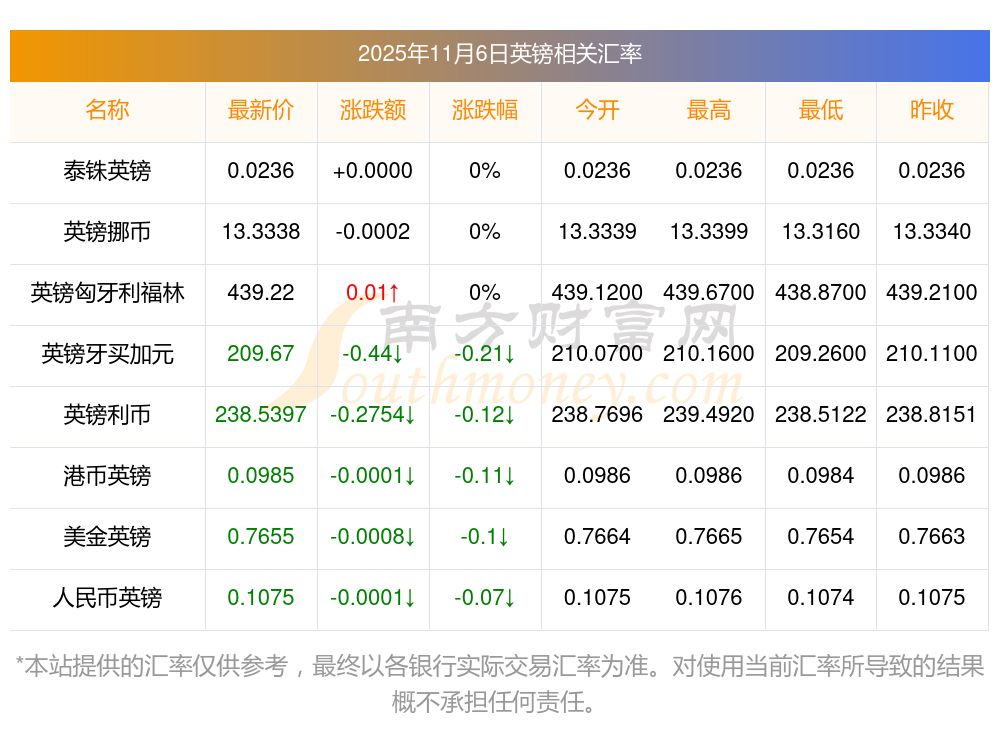Click the title 2025年11月6日英镑相关汇率
Screen dimensions: 1000x733
(499, 54)
